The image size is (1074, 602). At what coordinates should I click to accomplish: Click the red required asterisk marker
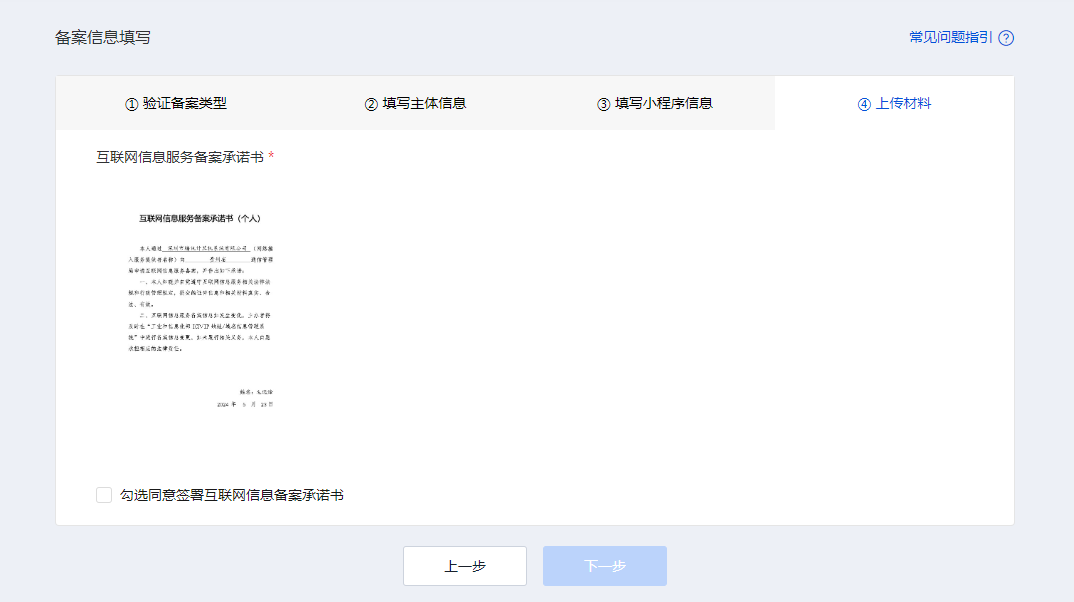271,157
